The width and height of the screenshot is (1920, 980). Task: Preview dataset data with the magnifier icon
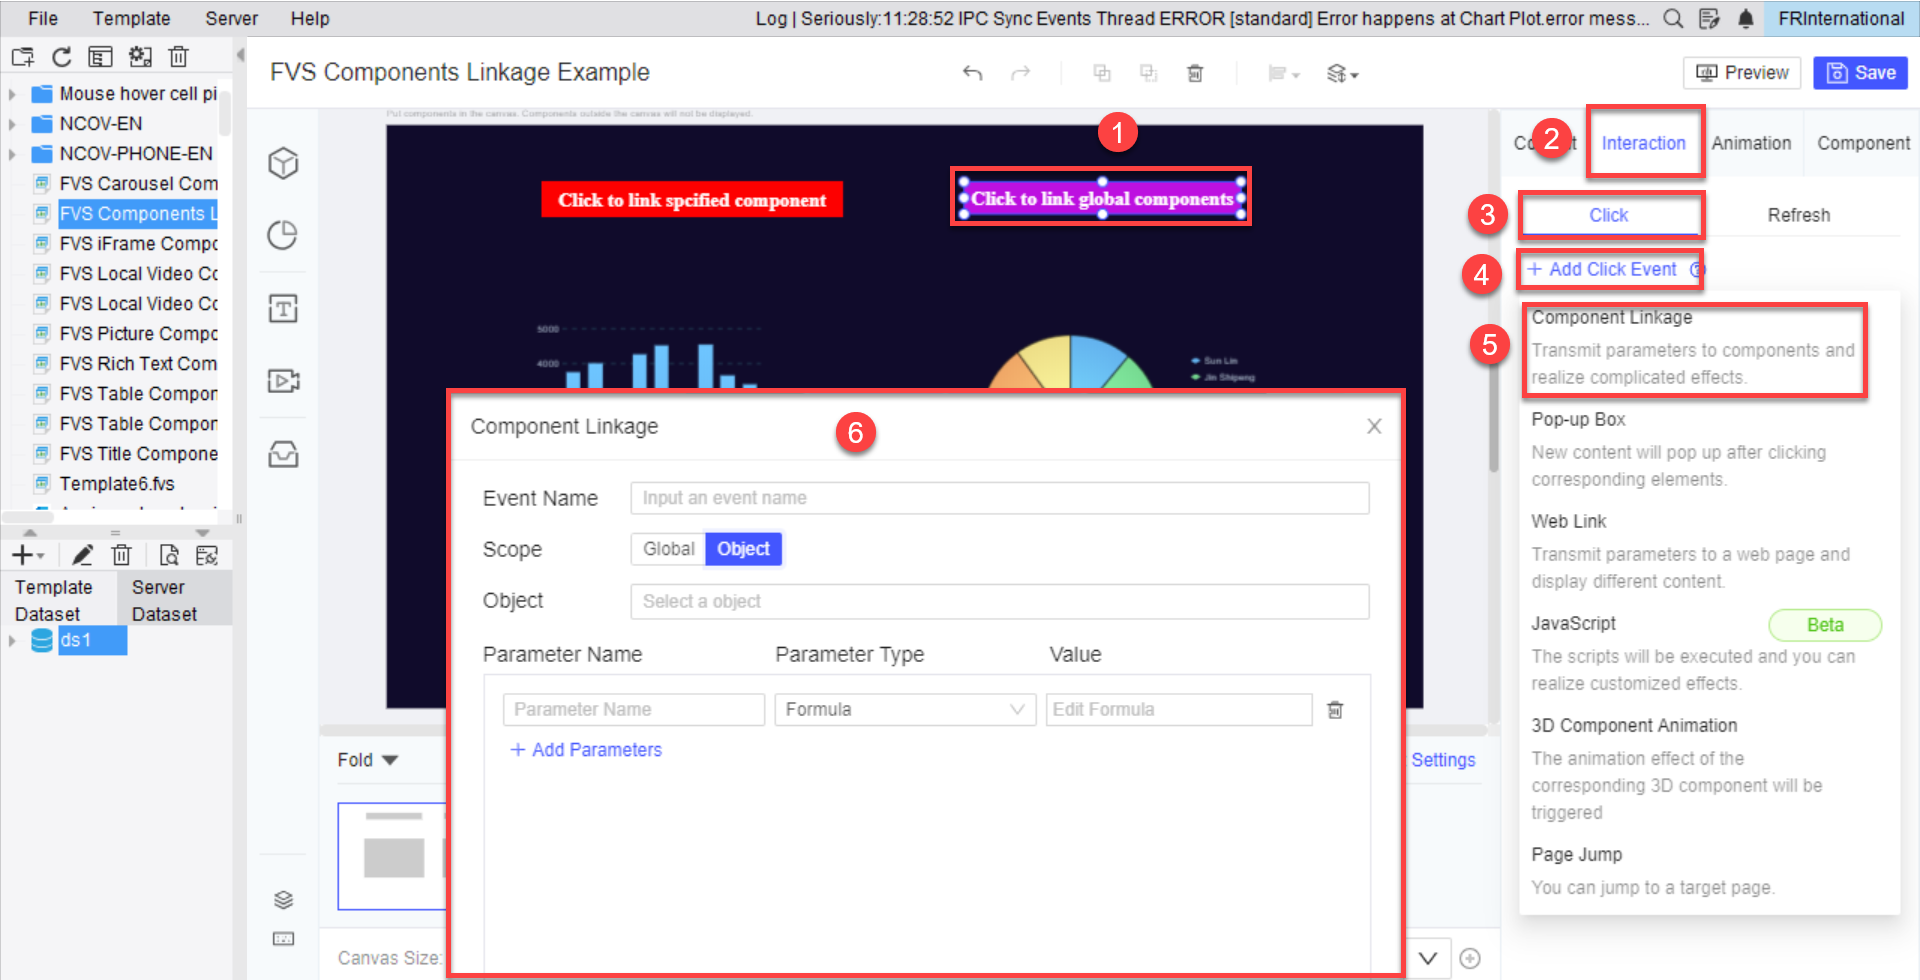click(168, 554)
